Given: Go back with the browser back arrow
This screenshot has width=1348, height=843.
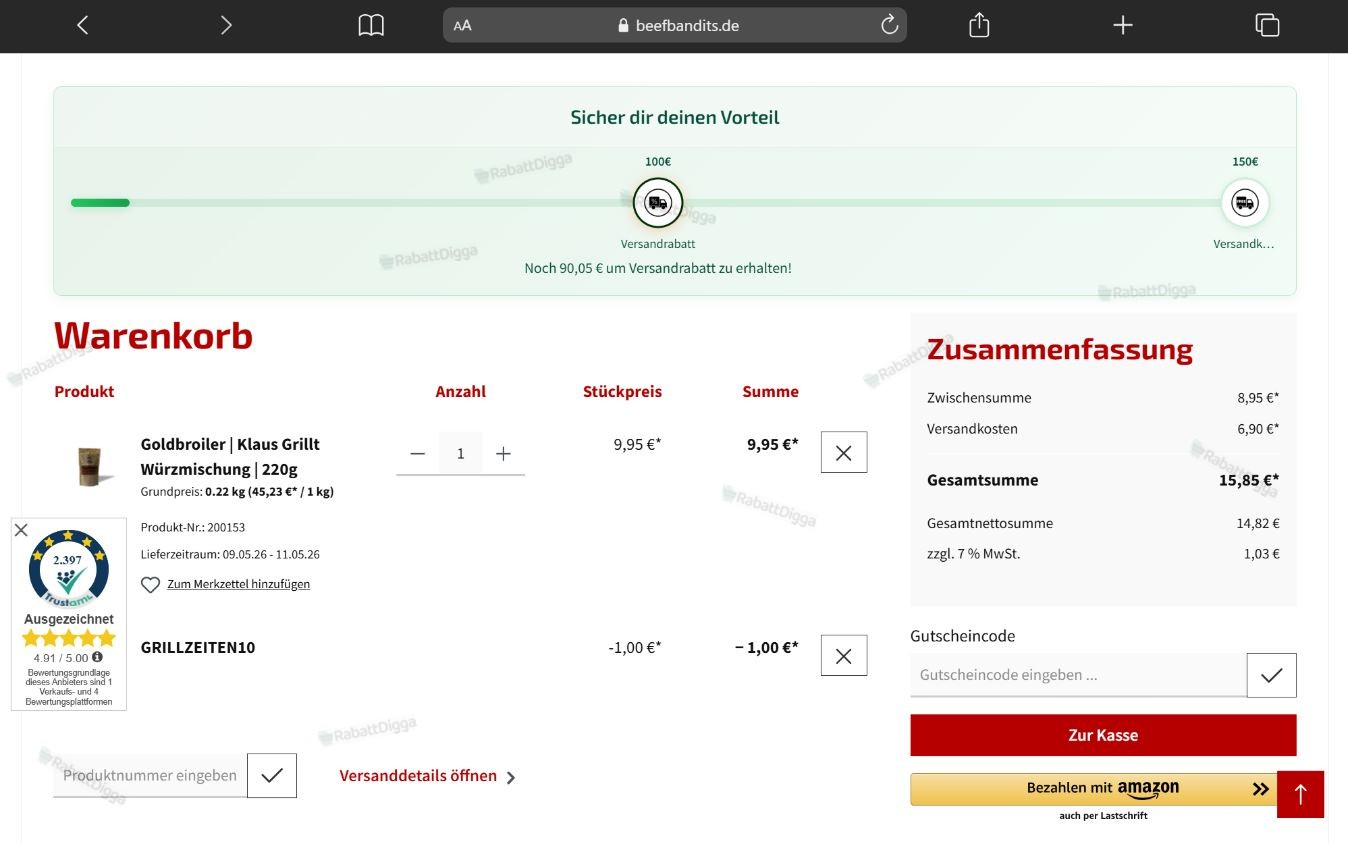Looking at the screenshot, I should pos(83,25).
